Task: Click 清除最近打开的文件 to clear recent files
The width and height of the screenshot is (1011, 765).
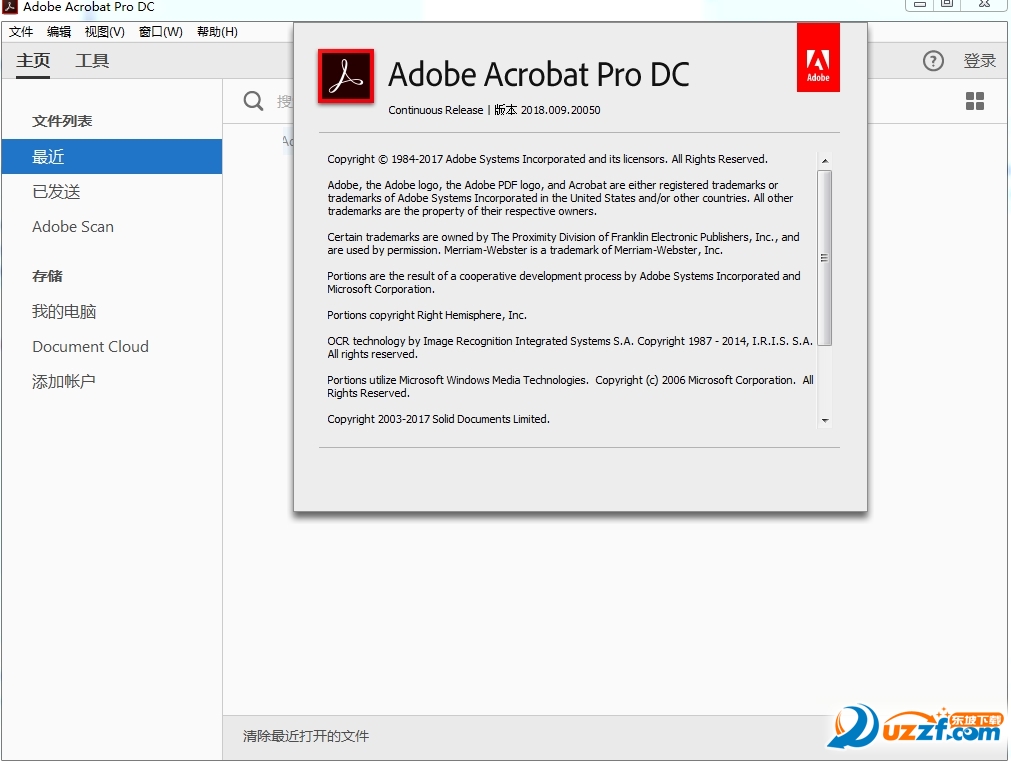Action: [305, 735]
